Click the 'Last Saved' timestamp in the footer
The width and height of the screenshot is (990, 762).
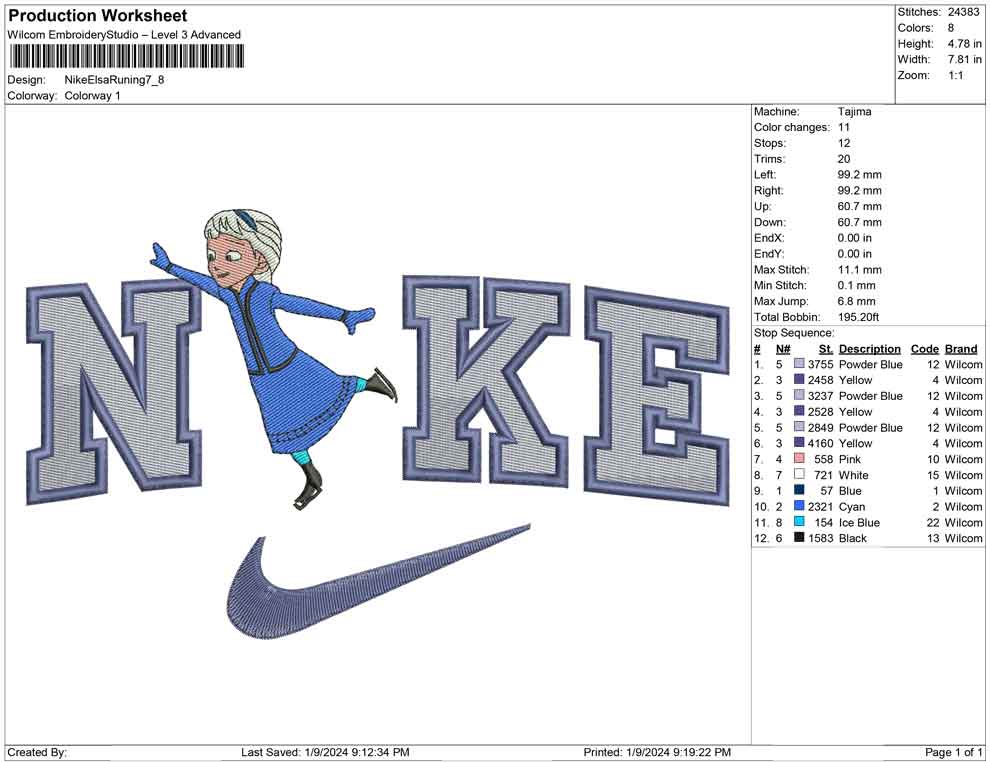[325, 752]
